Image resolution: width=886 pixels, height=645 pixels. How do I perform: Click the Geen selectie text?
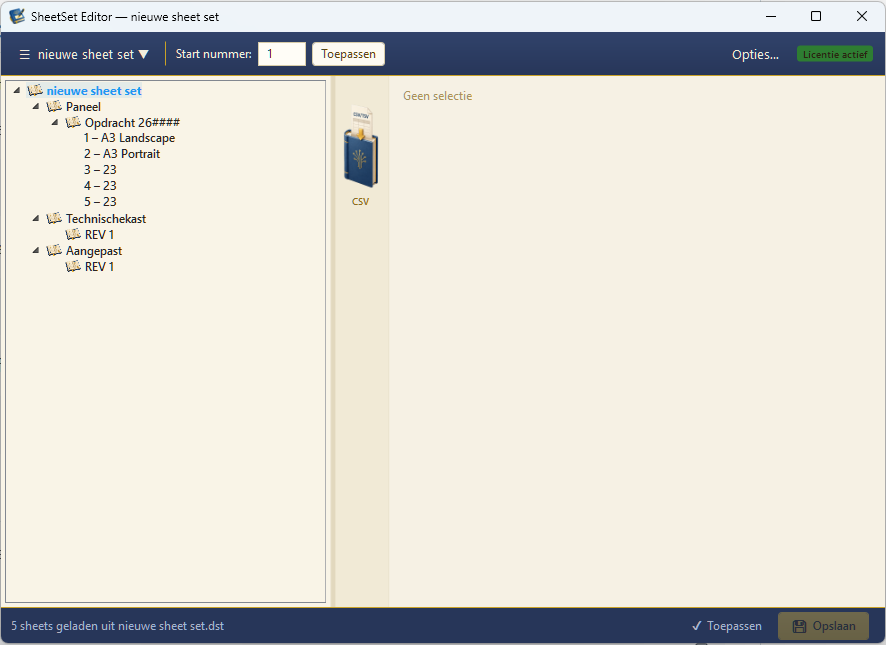pyautogui.click(x=437, y=96)
